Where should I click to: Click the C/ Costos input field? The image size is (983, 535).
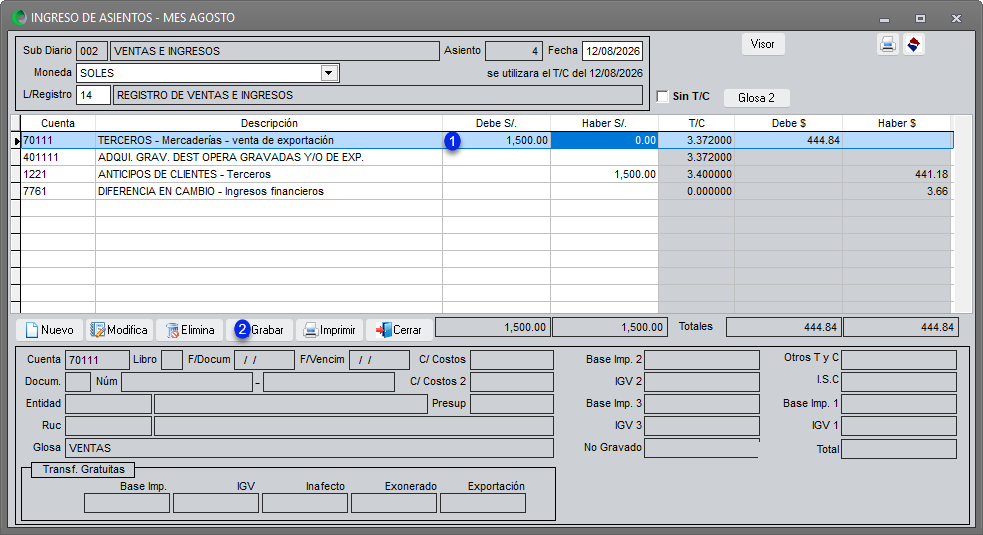tap(512, 360)
